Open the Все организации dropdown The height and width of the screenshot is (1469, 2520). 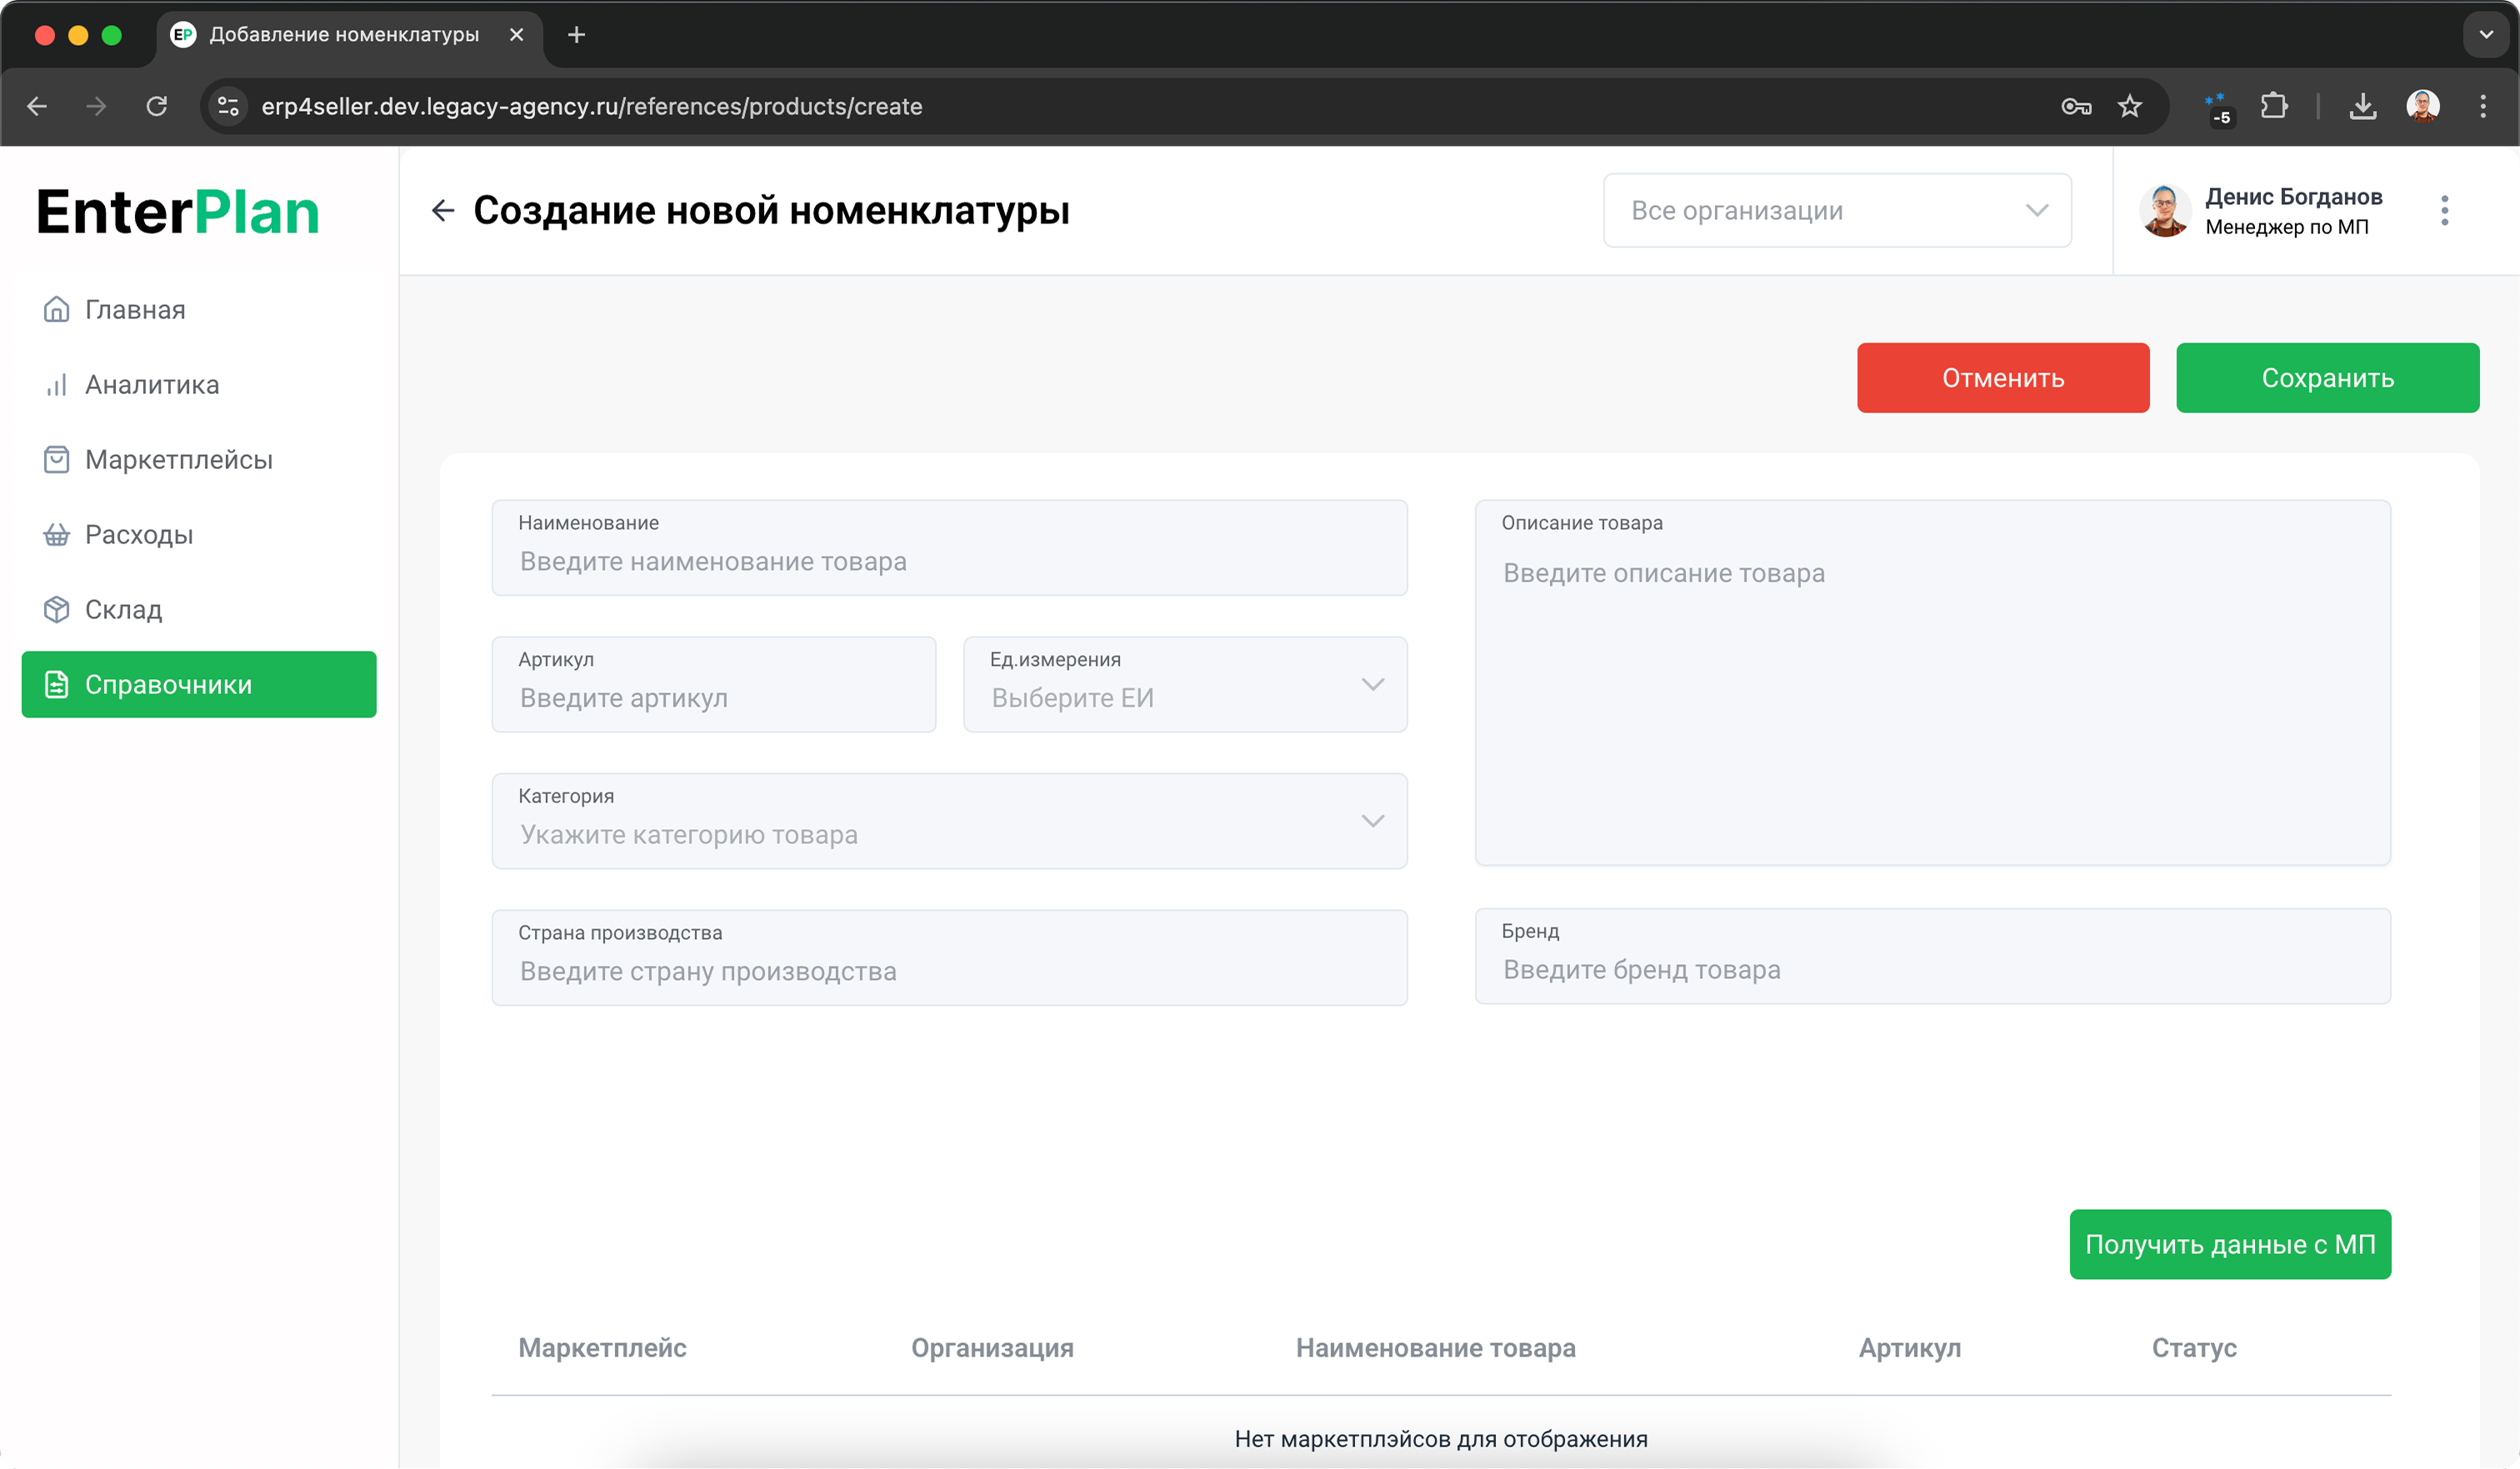click(x=1838, y=210)
